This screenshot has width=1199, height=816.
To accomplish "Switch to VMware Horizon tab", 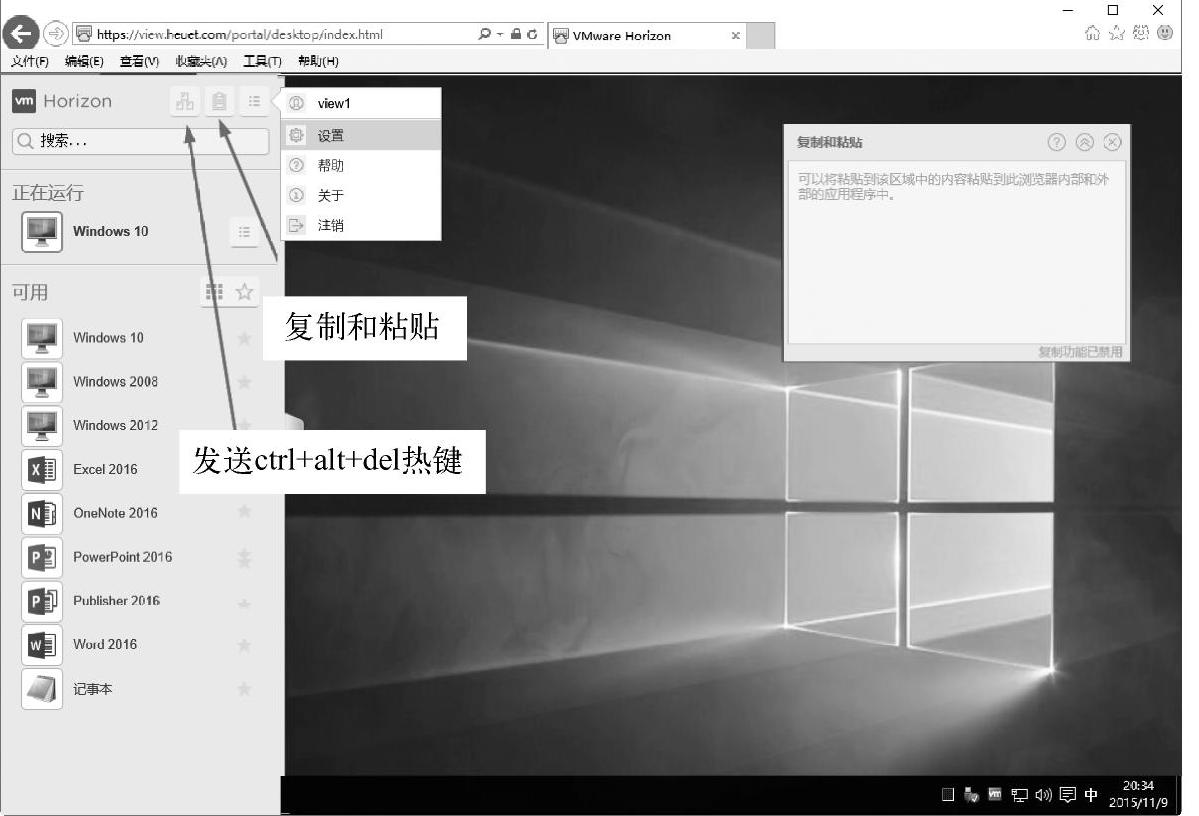I will point(646,35).
